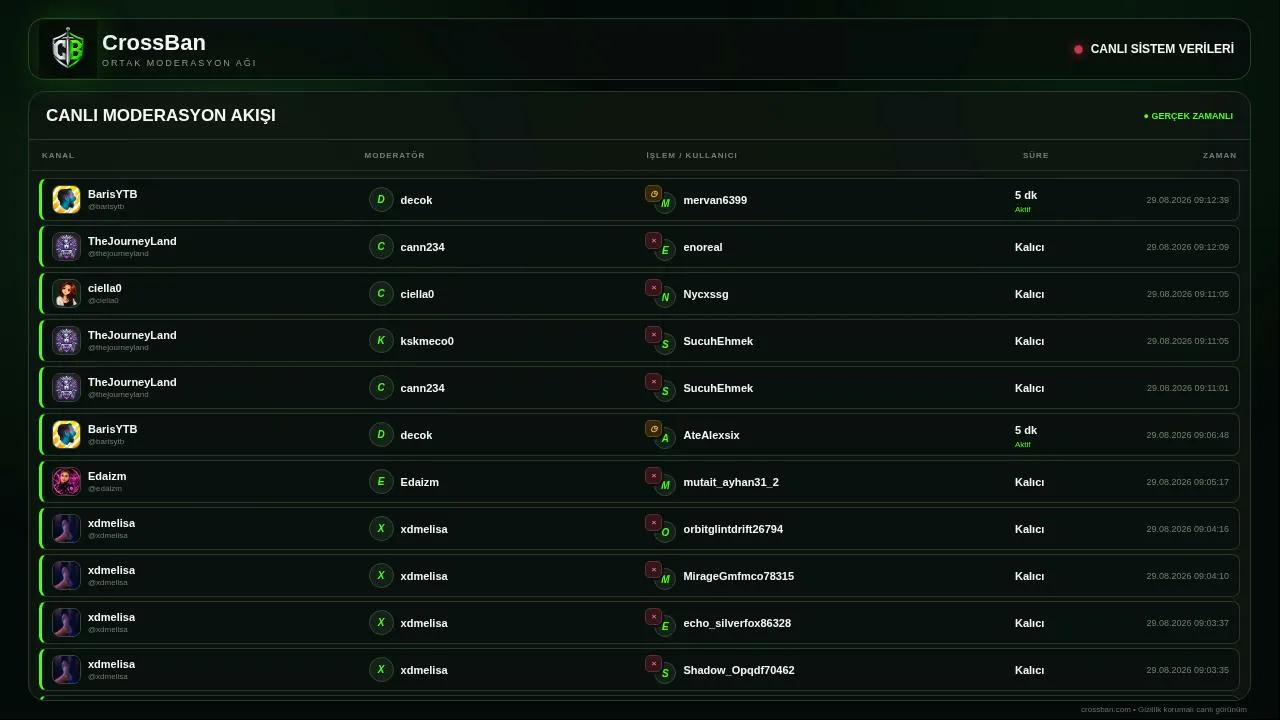The image size is (1280, 720).
Task: Click the moderator badge D next to decok
Action: [381, 200]
